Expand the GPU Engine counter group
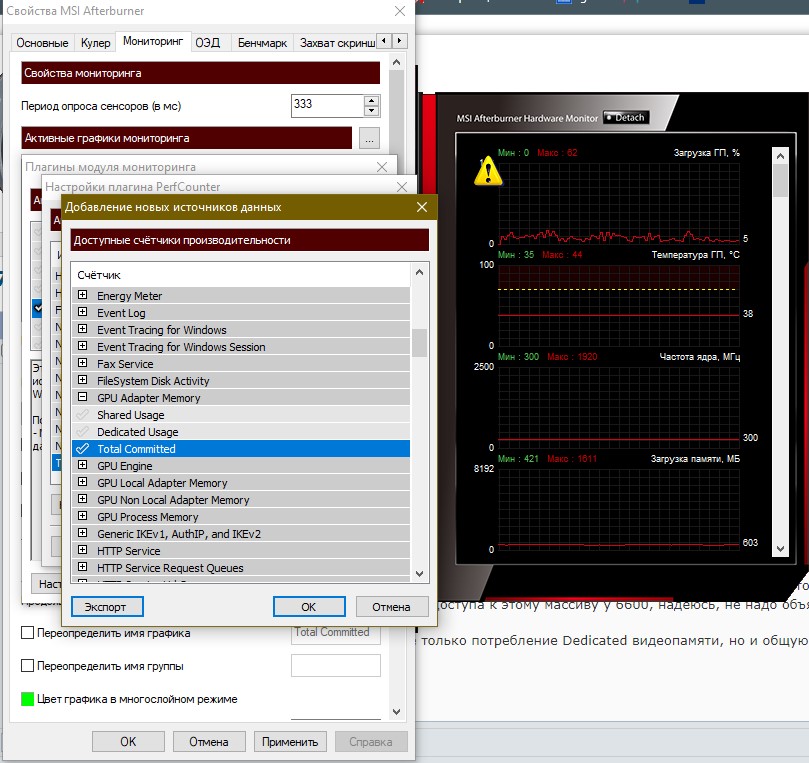809x763 pixels. click(82, 465)
